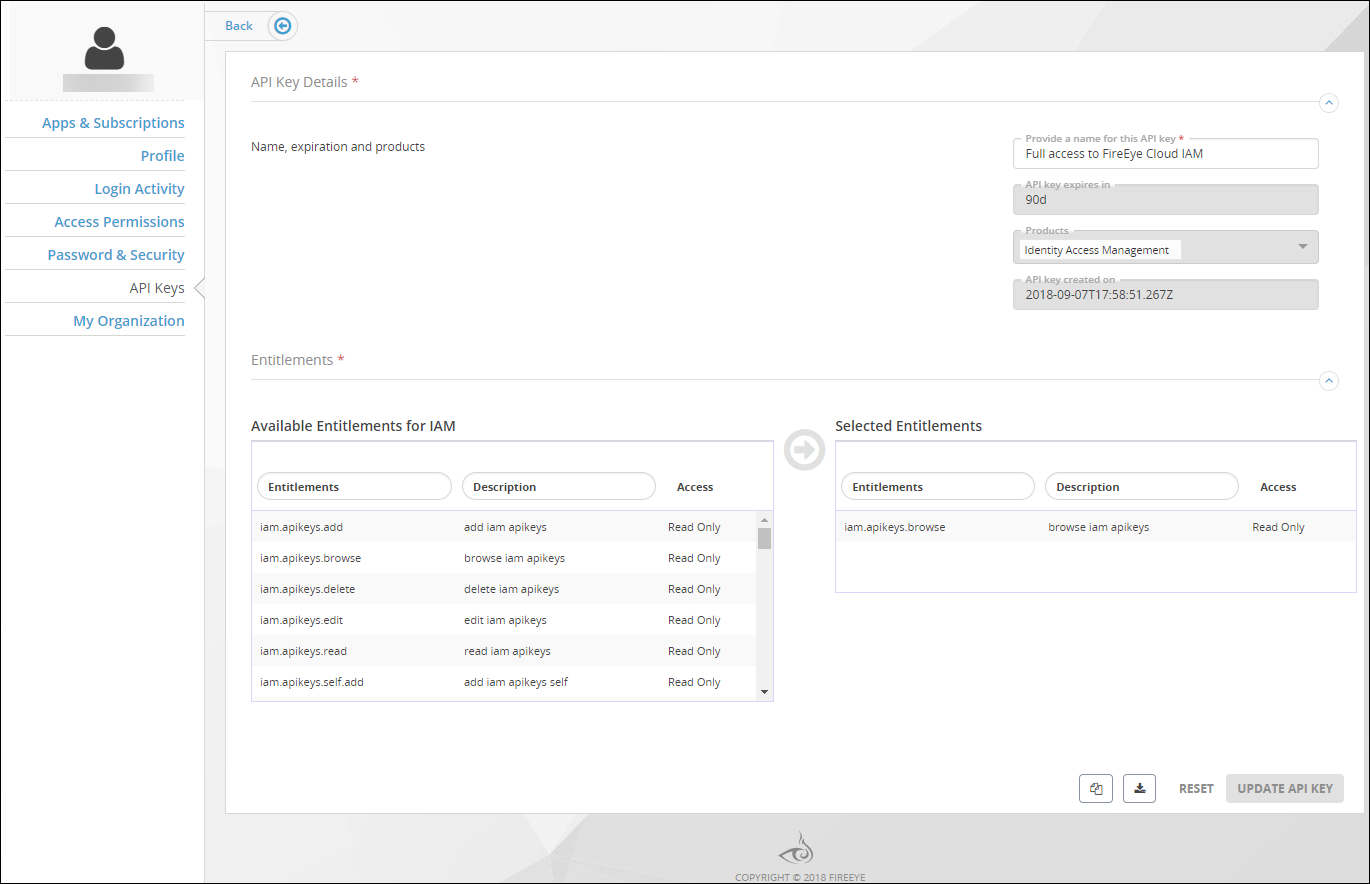Open My Organization page
The image size is (1370, 884).
(x=129, y=321)
